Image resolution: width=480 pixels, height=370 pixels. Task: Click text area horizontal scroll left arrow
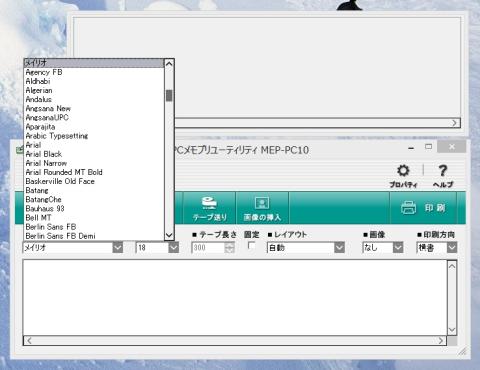(x=29, y=340)
